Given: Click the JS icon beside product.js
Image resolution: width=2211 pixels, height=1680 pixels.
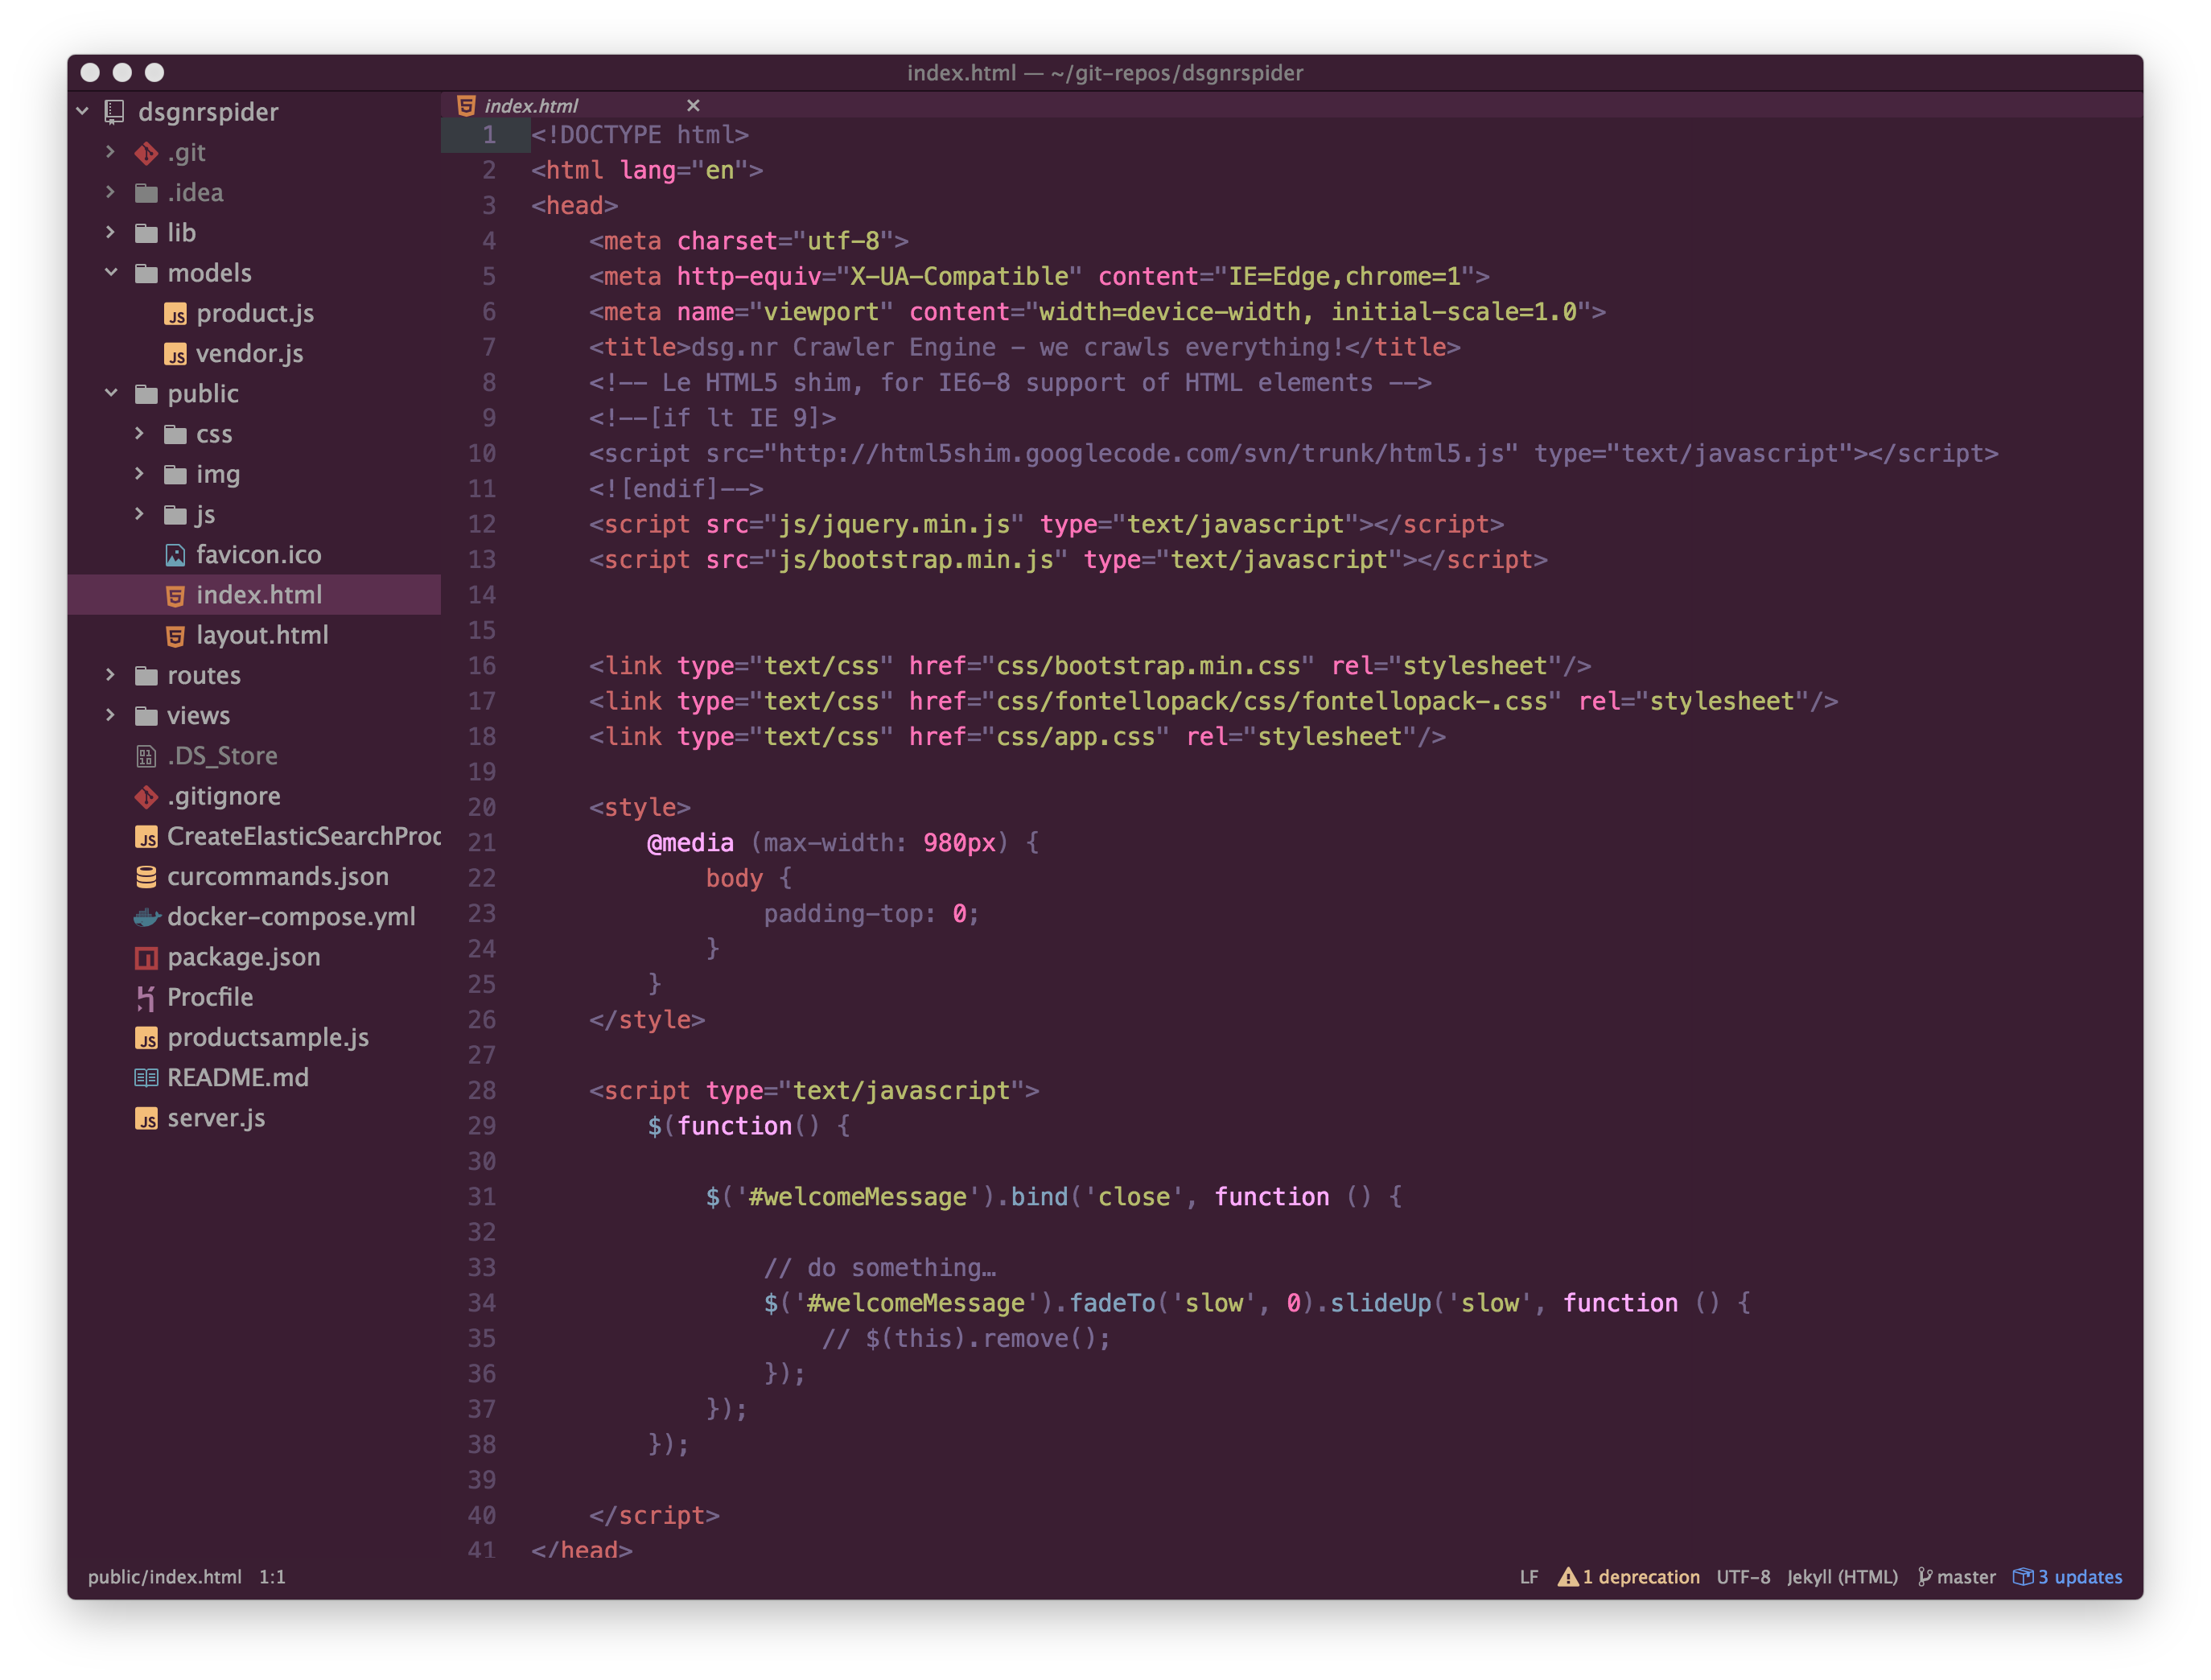Looking at the screenshot, I should [175, 314].
